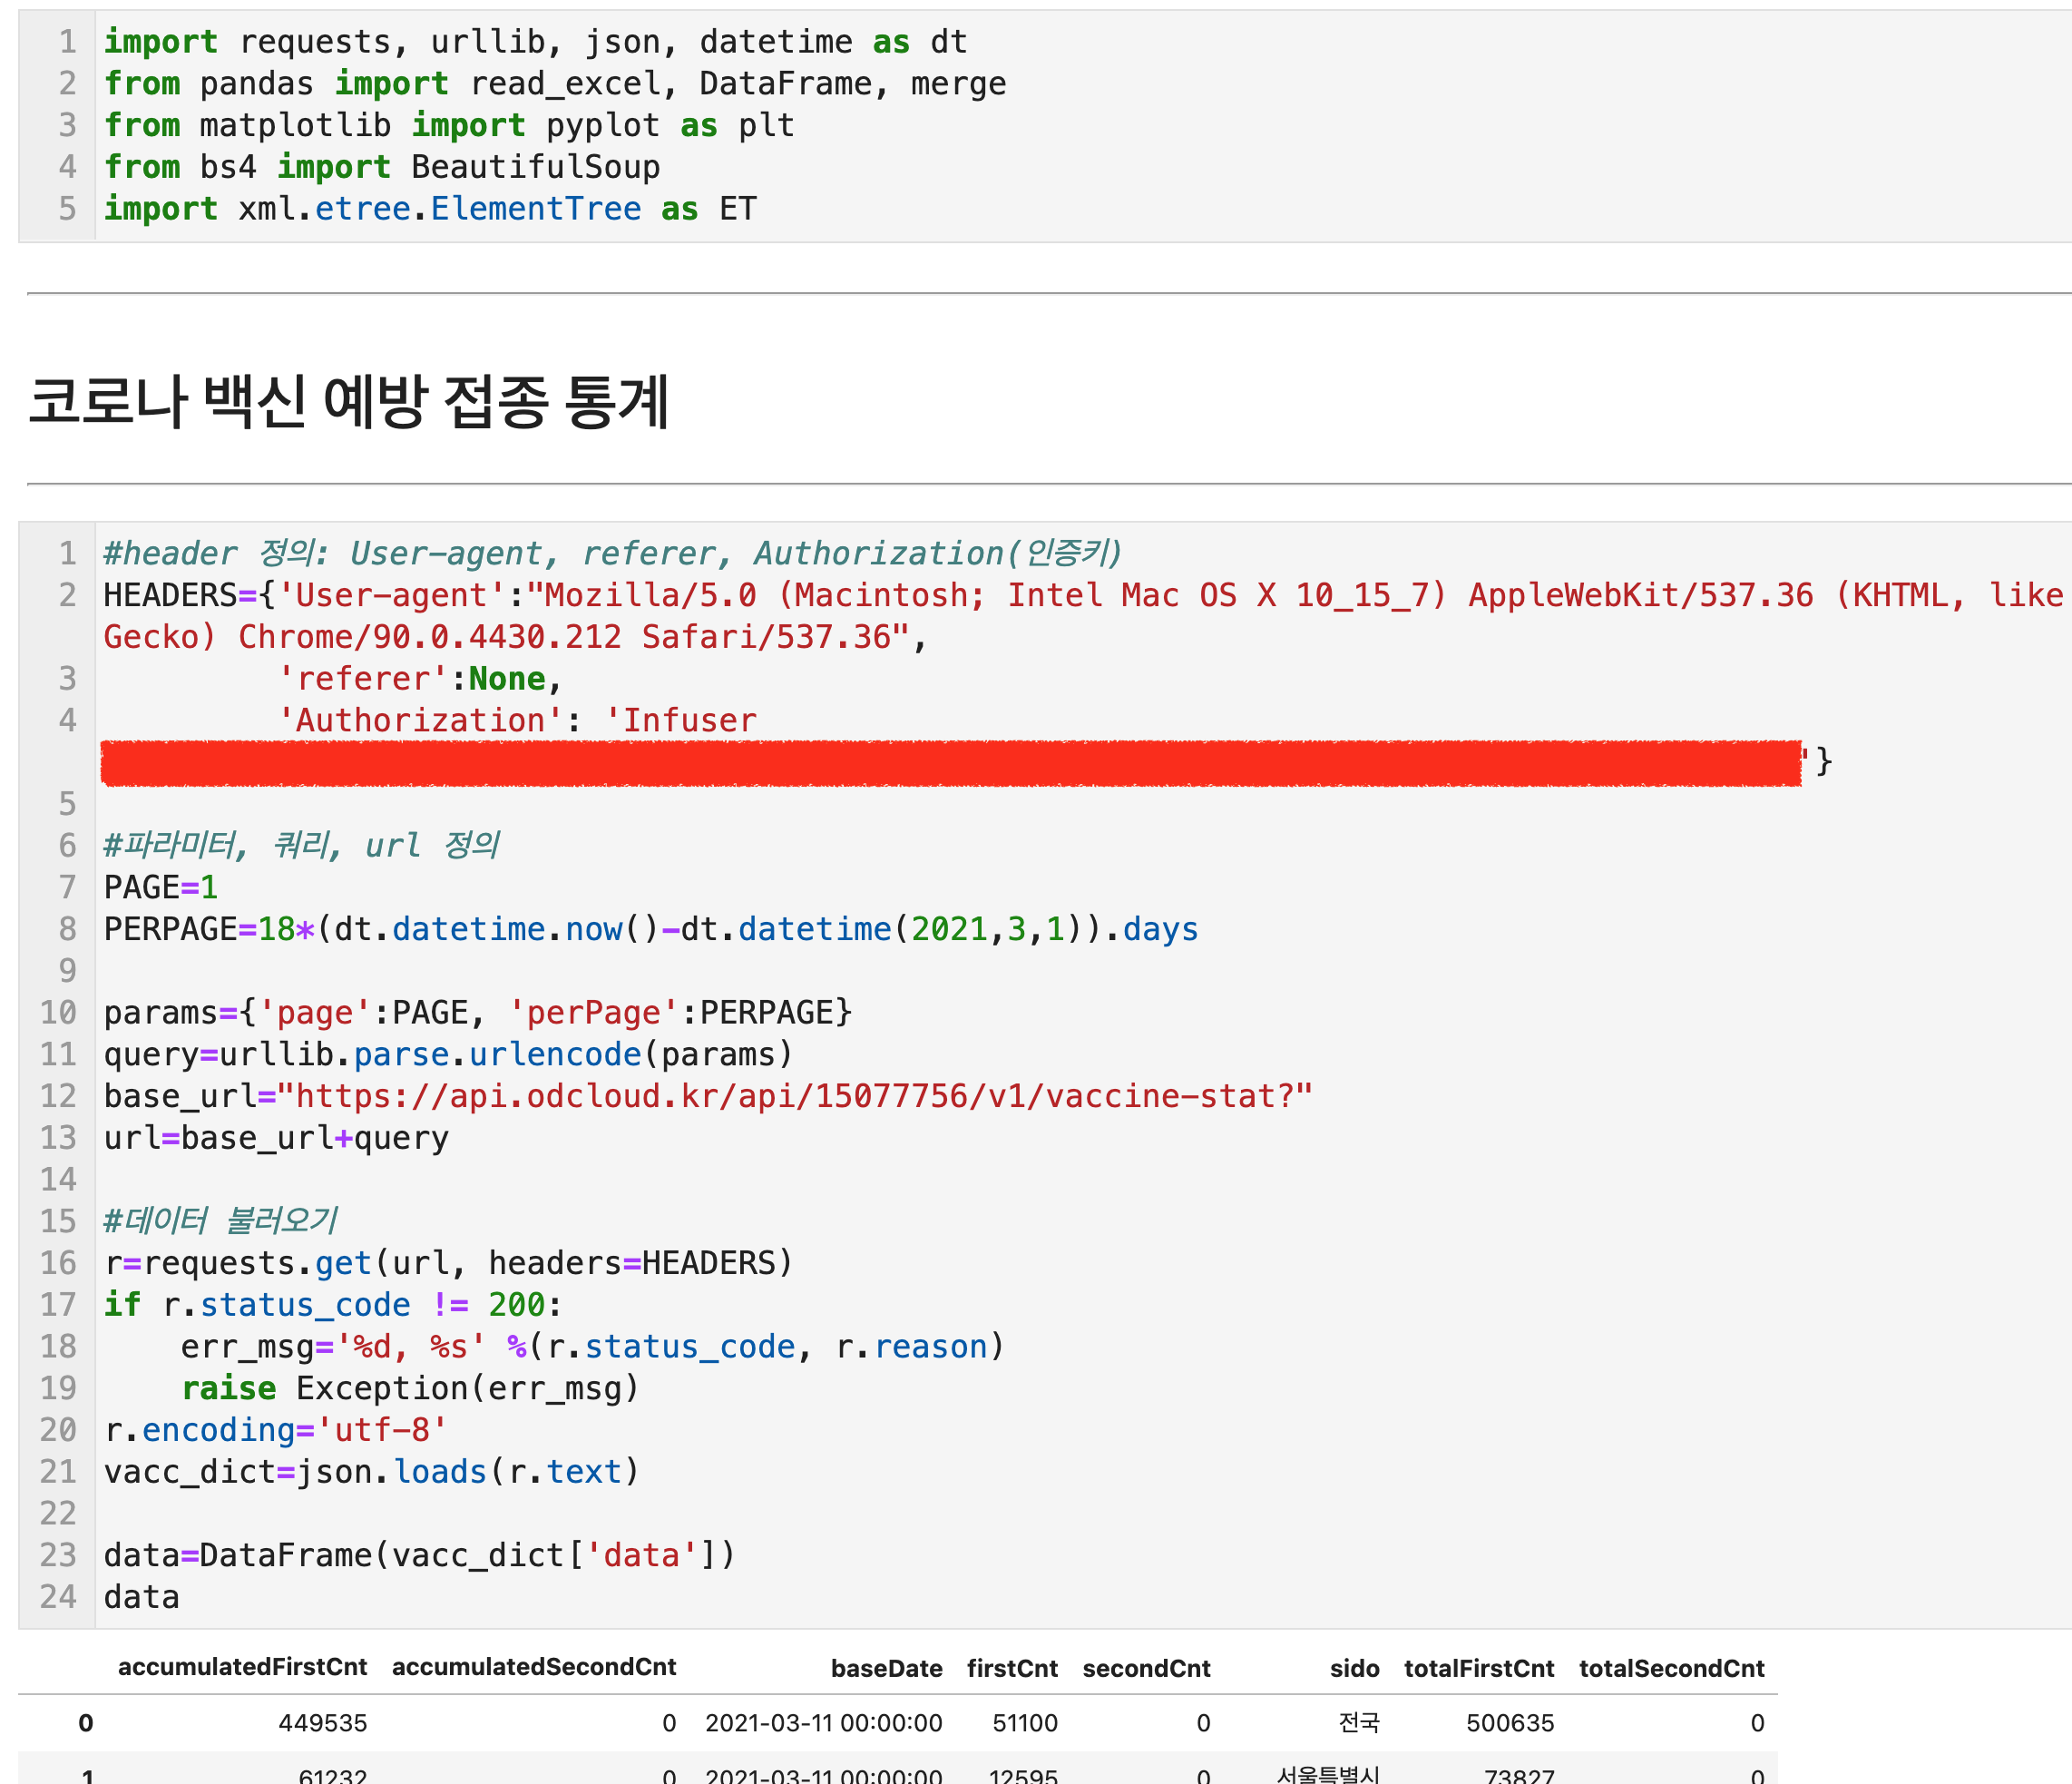Click the requests.get call line
Image resolution: width=2072 pixels, height=1784 pixels.
[448, 1263]
